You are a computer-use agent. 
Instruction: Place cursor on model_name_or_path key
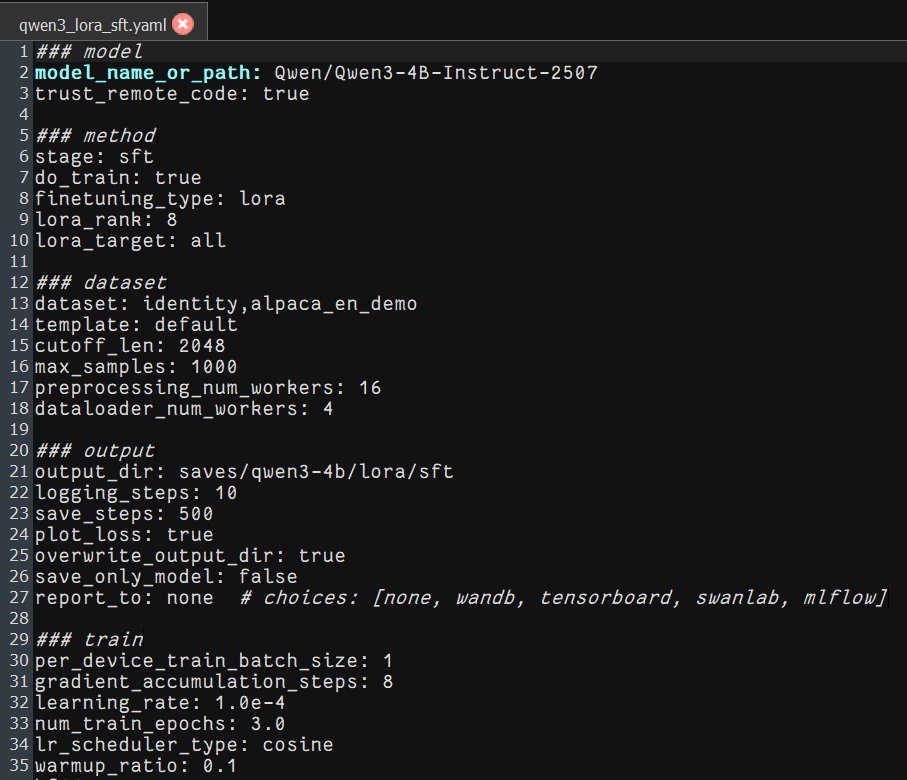143,73
